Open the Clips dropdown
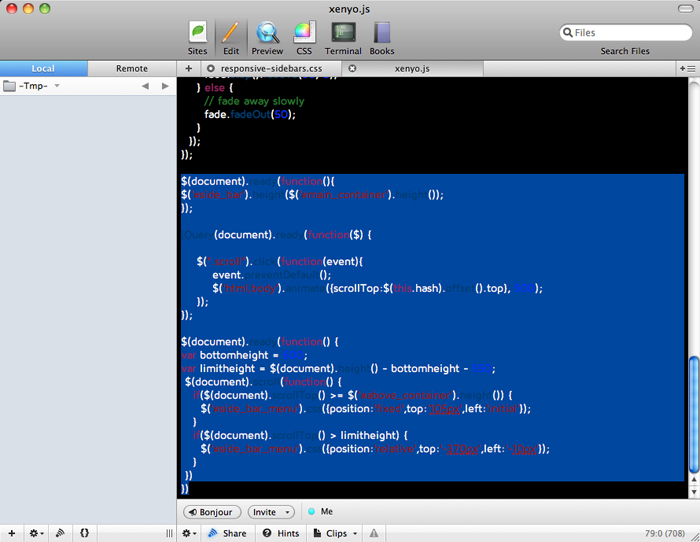The height and width of the screenshot is (542, 700). [x=335, y=533]
